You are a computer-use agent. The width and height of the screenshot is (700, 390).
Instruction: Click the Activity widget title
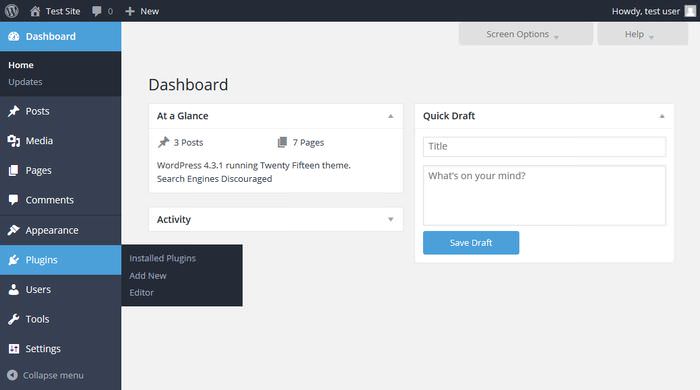point(174,220)
